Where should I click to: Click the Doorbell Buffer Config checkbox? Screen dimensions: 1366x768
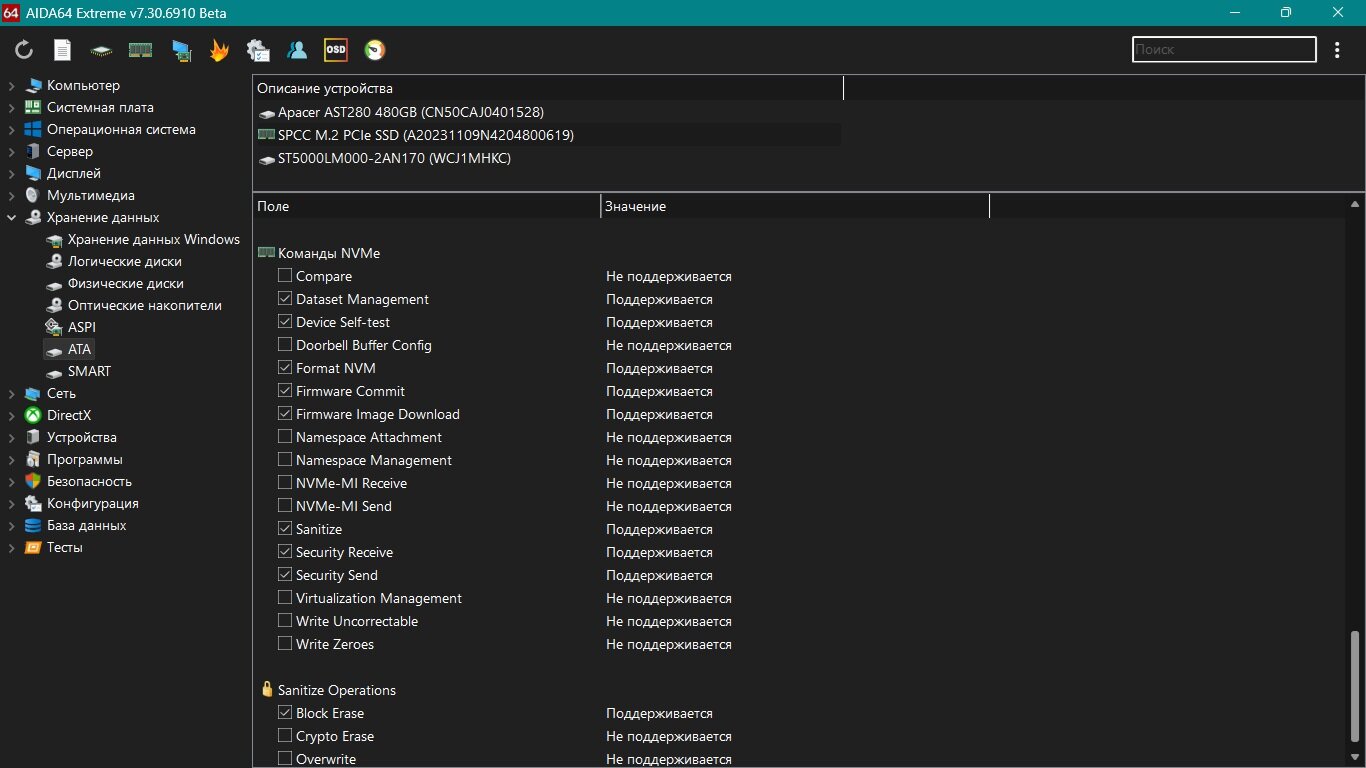(285, 345)
